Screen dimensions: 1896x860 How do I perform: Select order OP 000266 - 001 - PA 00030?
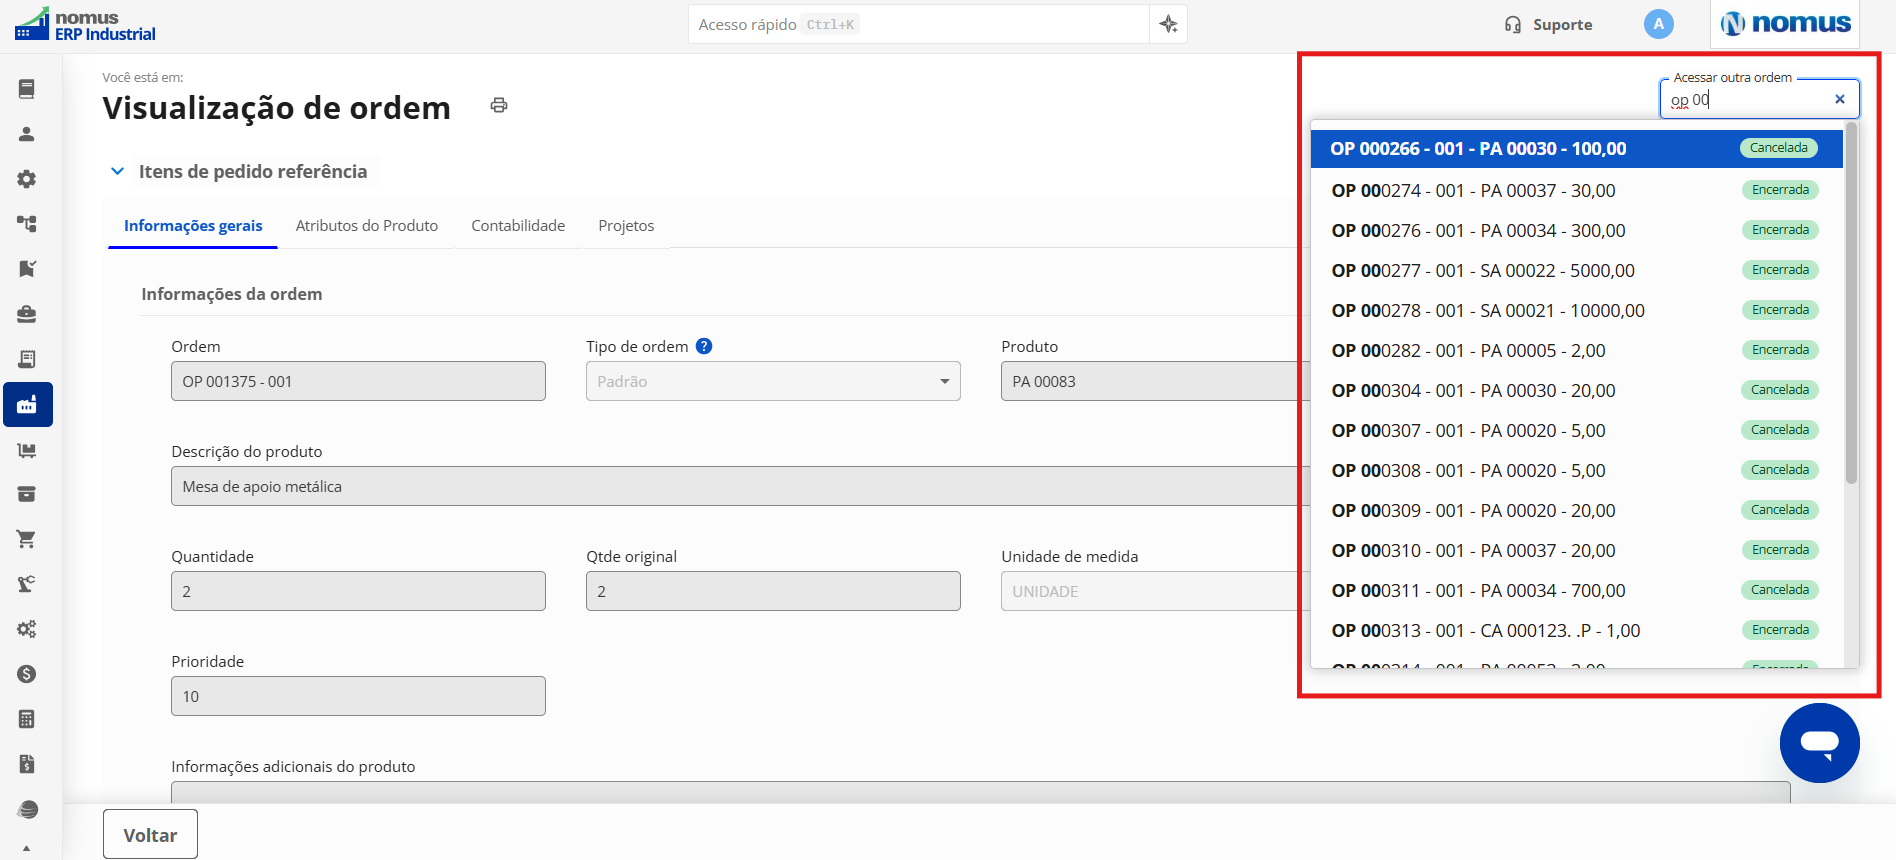[1577, 148]
